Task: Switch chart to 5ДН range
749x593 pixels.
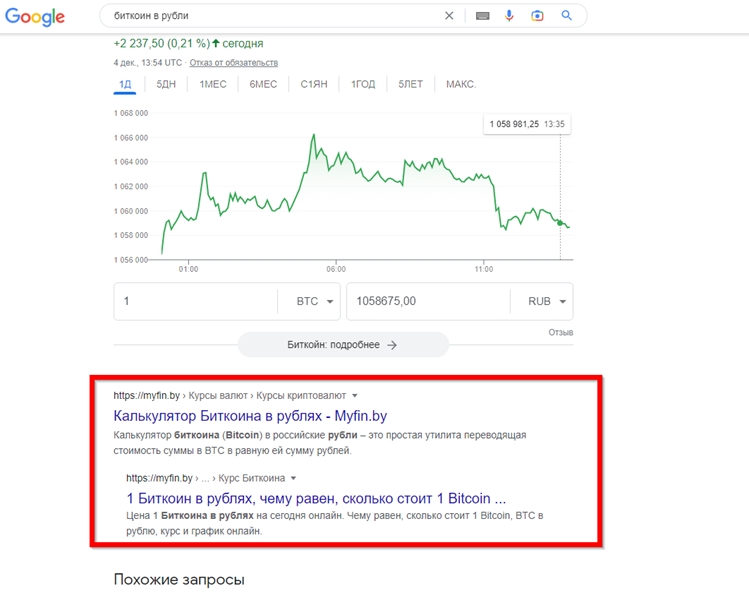Action: 166,84
